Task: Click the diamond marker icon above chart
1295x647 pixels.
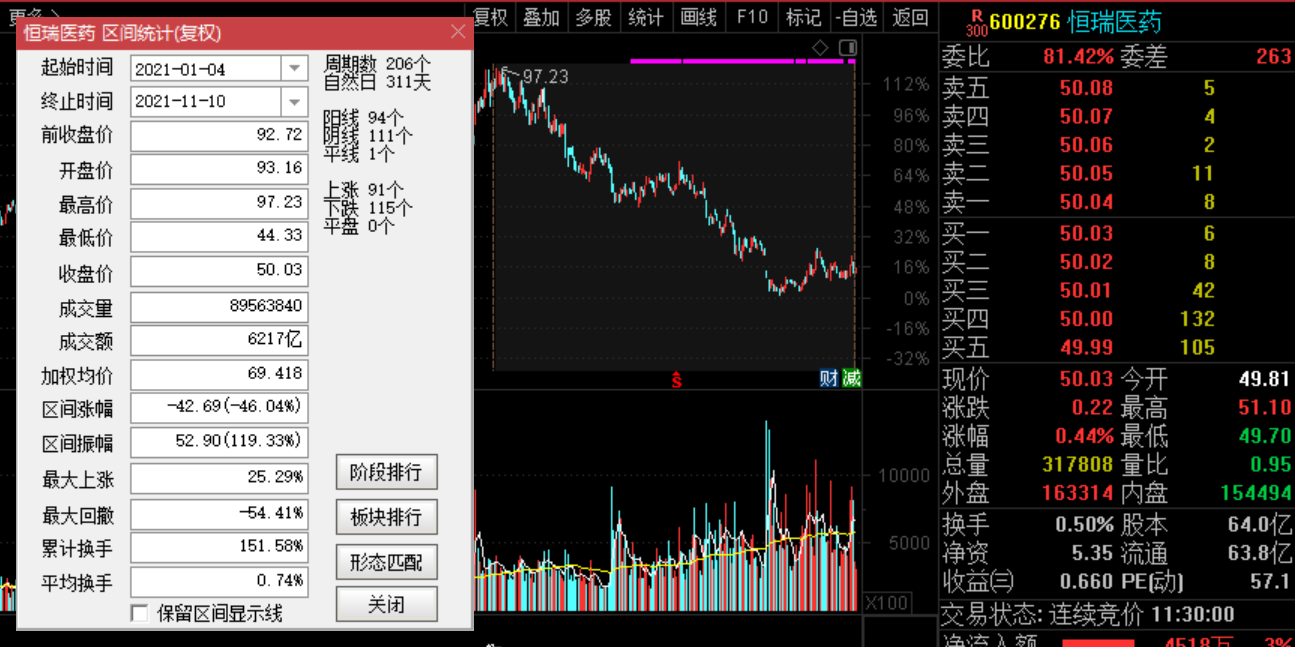Action: pyautogui.click(x=820, y=47)
